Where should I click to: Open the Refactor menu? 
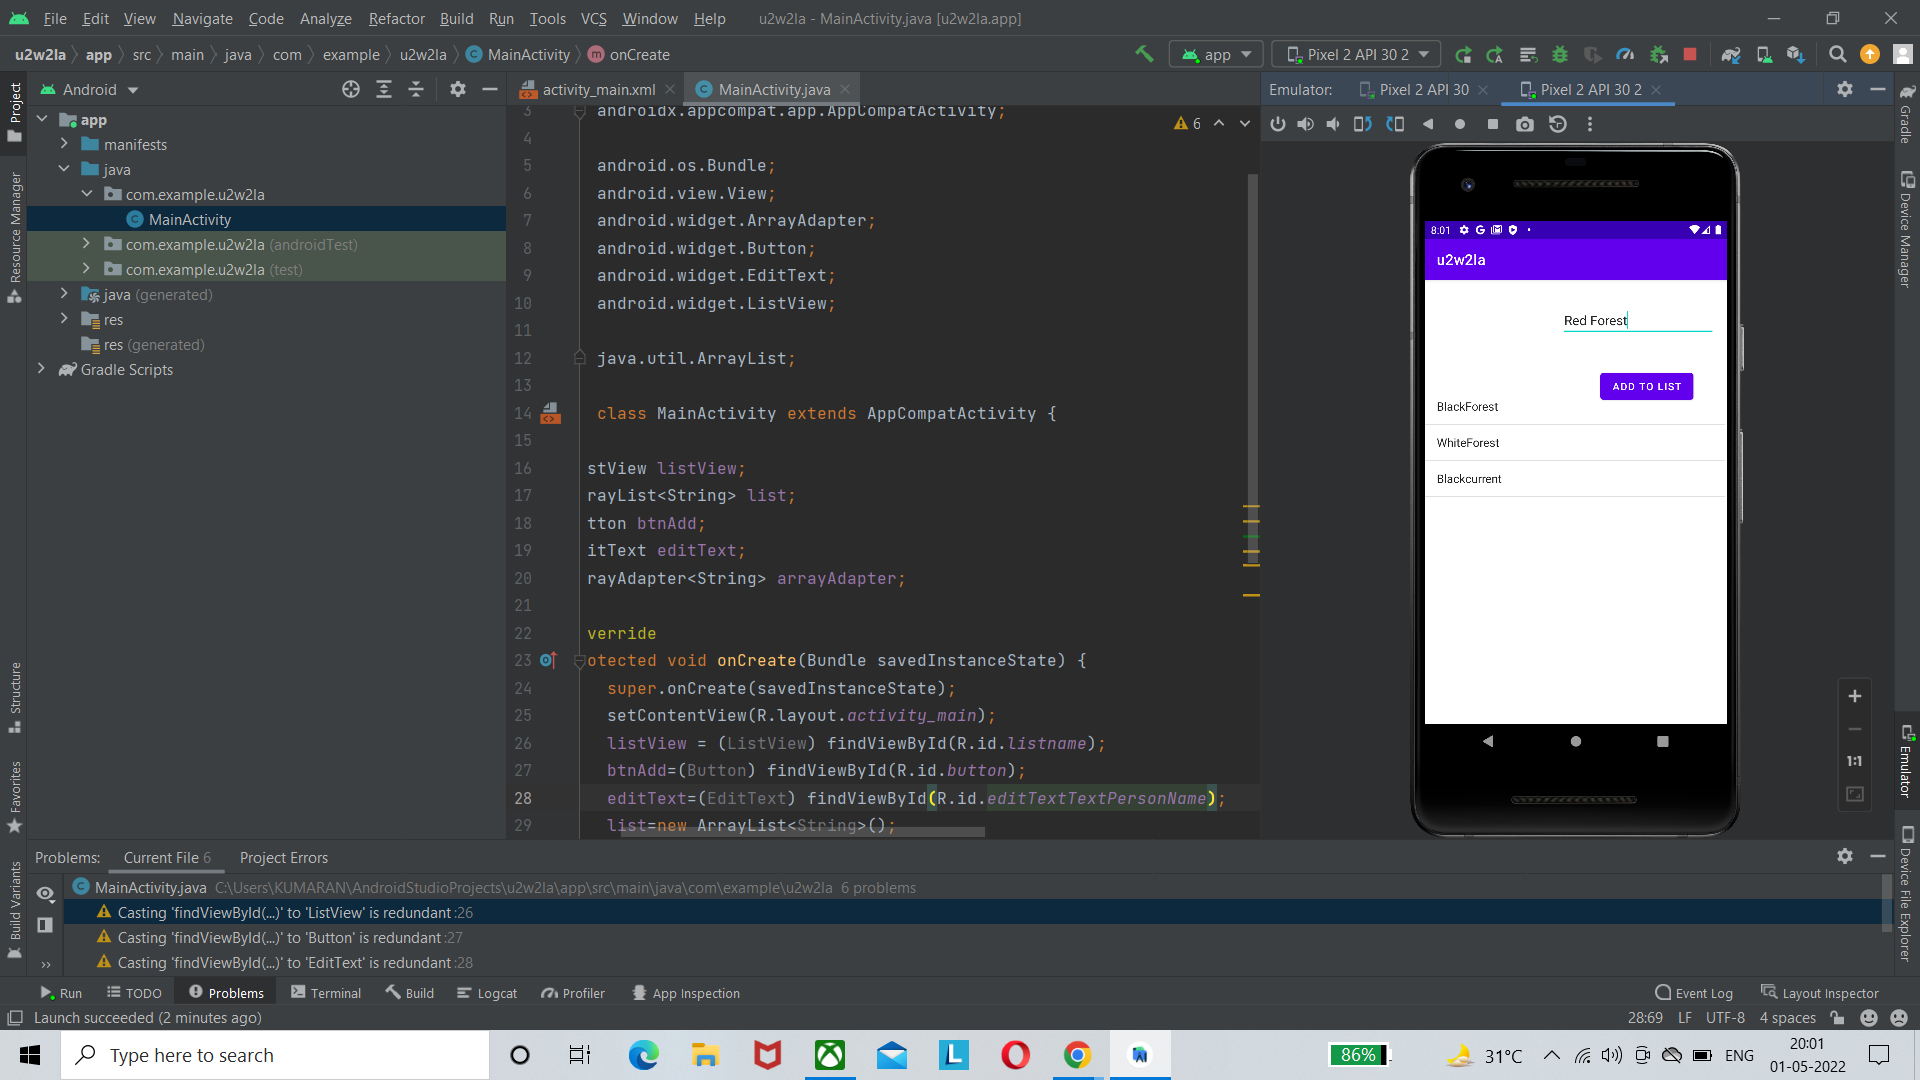pos(396,18)
